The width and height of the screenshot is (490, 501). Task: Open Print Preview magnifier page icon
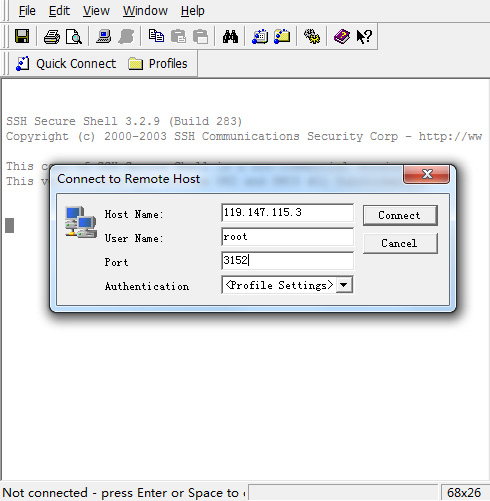coord(74,37)
